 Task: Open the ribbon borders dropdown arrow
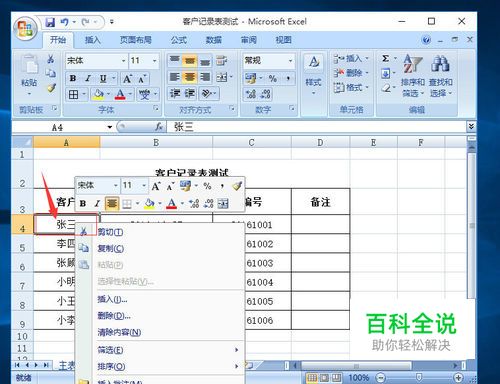[84, 94]
